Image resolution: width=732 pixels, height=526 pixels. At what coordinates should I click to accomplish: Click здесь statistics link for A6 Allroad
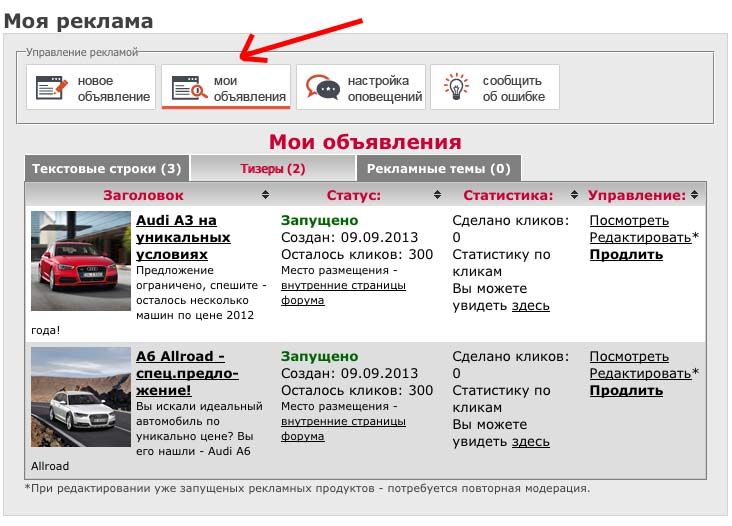click(x=531, y=442)
